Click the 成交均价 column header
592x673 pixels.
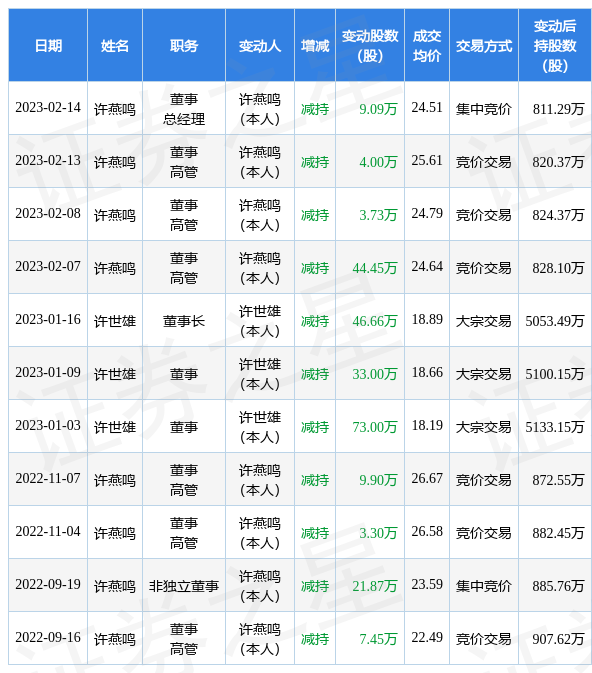427,45
